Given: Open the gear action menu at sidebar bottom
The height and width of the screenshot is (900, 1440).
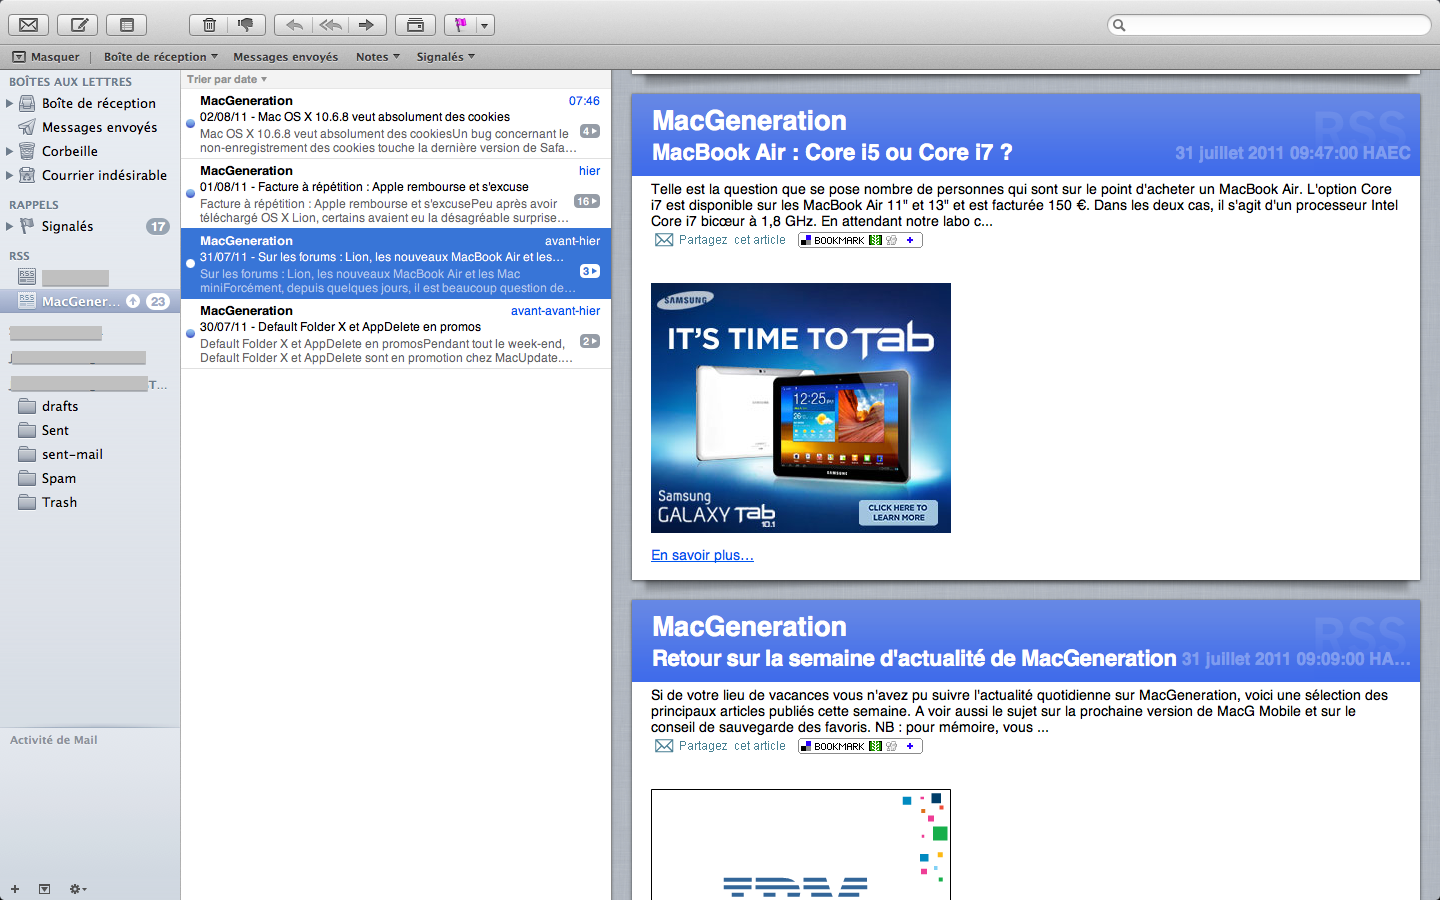Looking at the screenshot, I should point(78,889).
